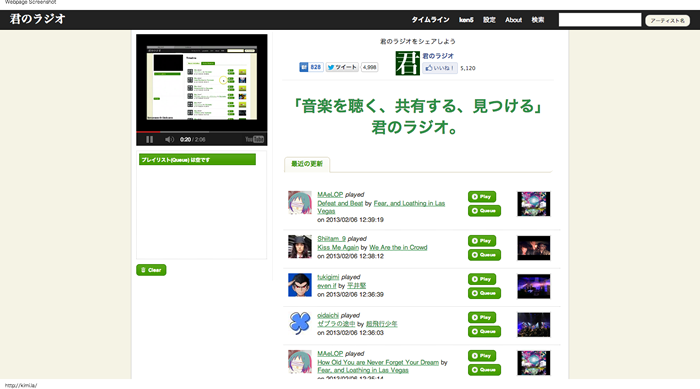The height and width of the screenshot is (389, 700).
Task: Switch to the 最近の更新 tab
Action: tap(307, 164)
